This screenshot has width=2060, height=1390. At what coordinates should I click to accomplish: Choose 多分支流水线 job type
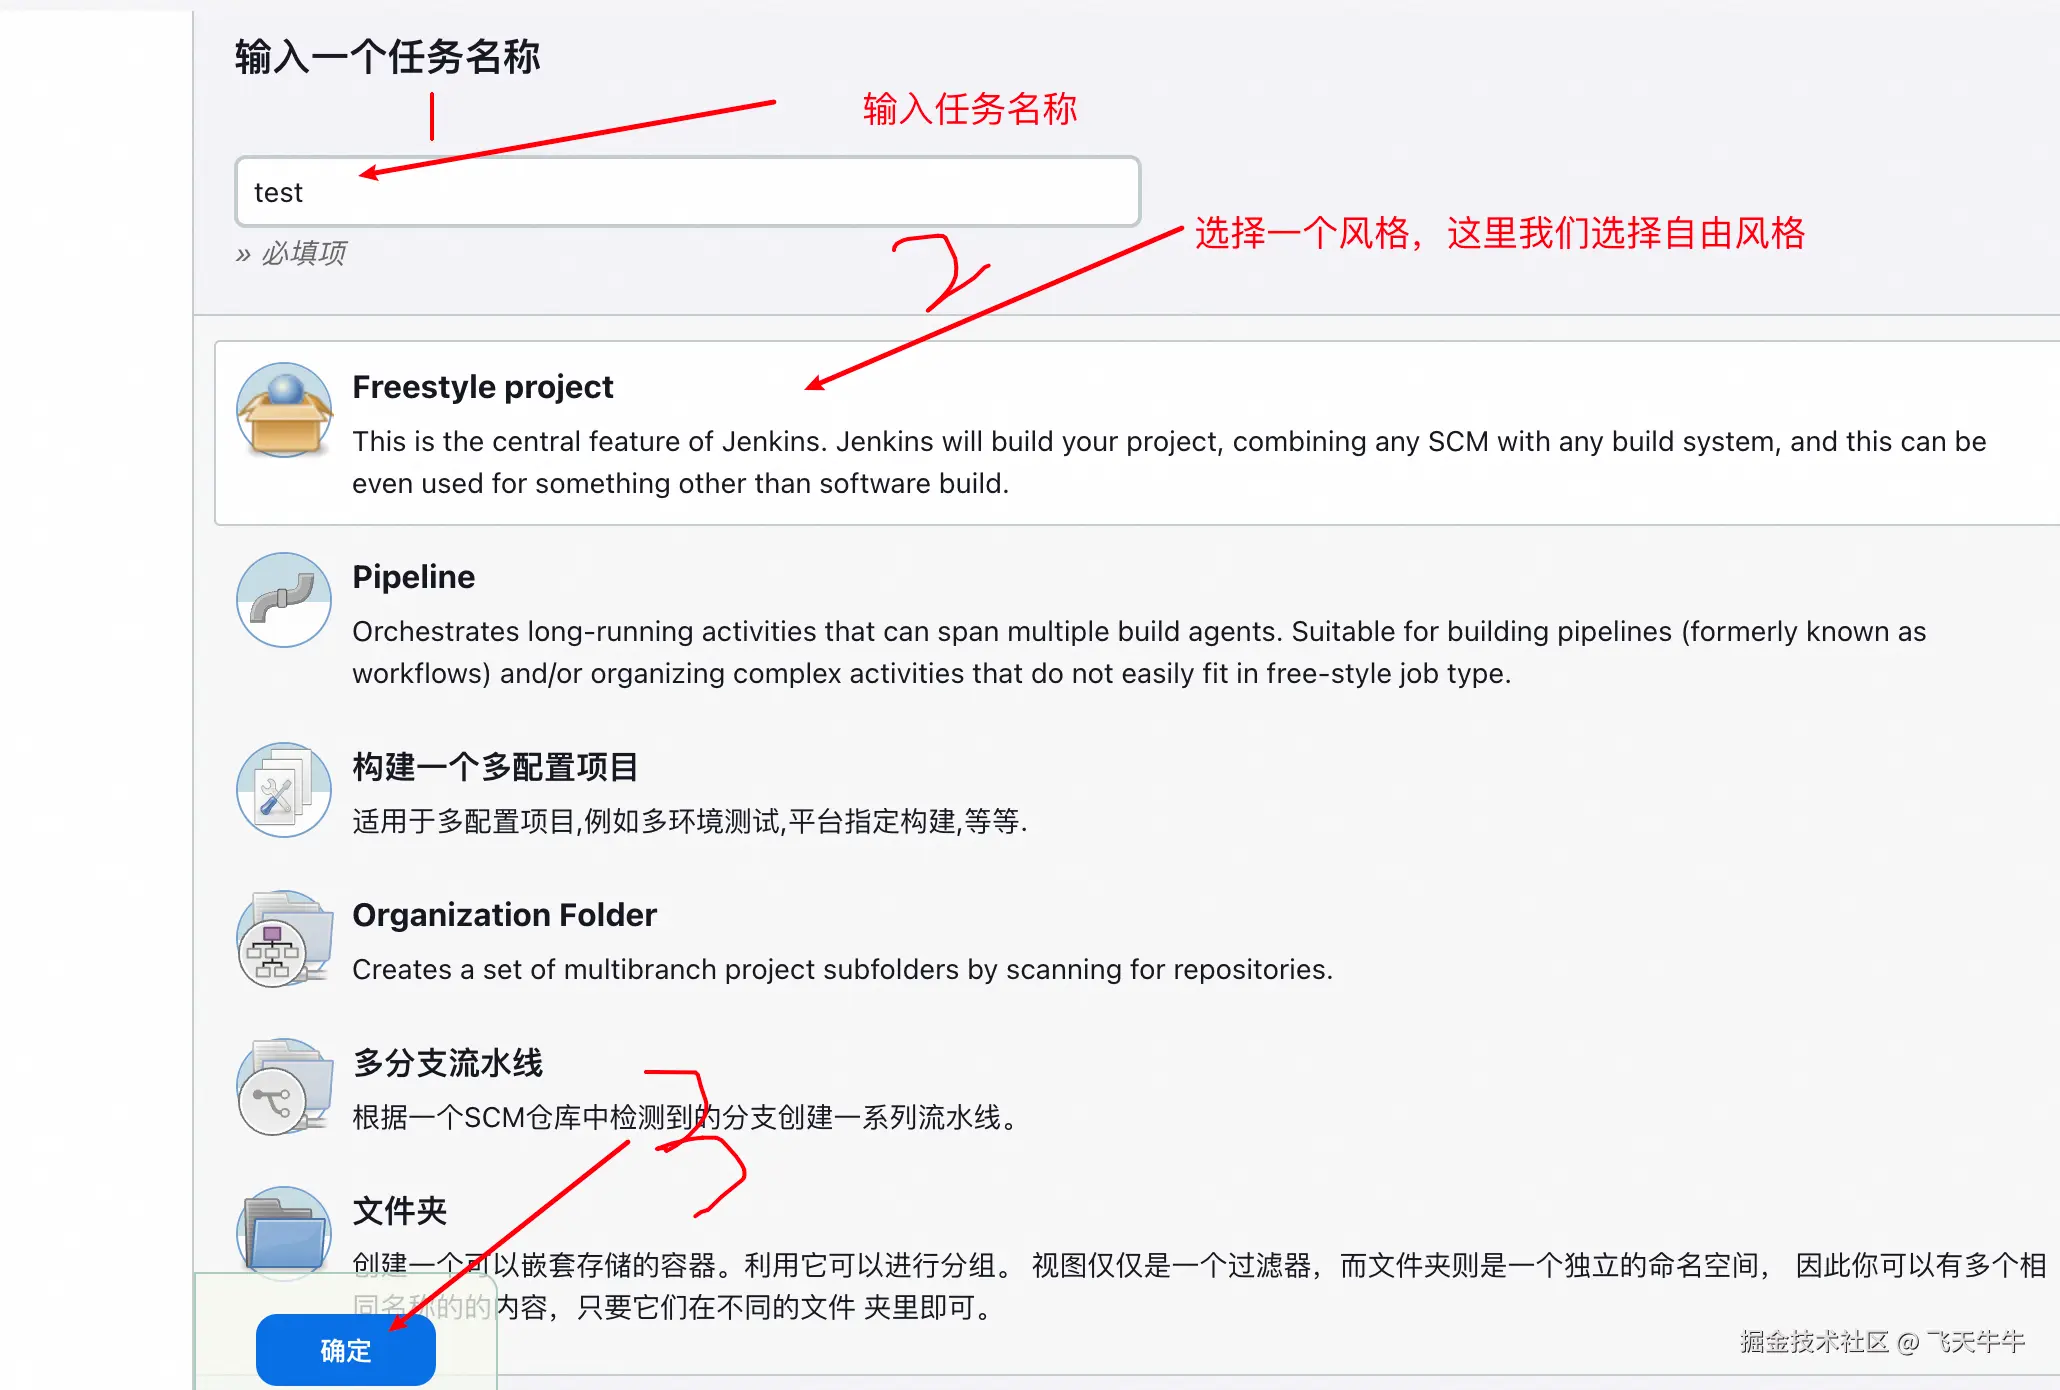click(447, 1063)
